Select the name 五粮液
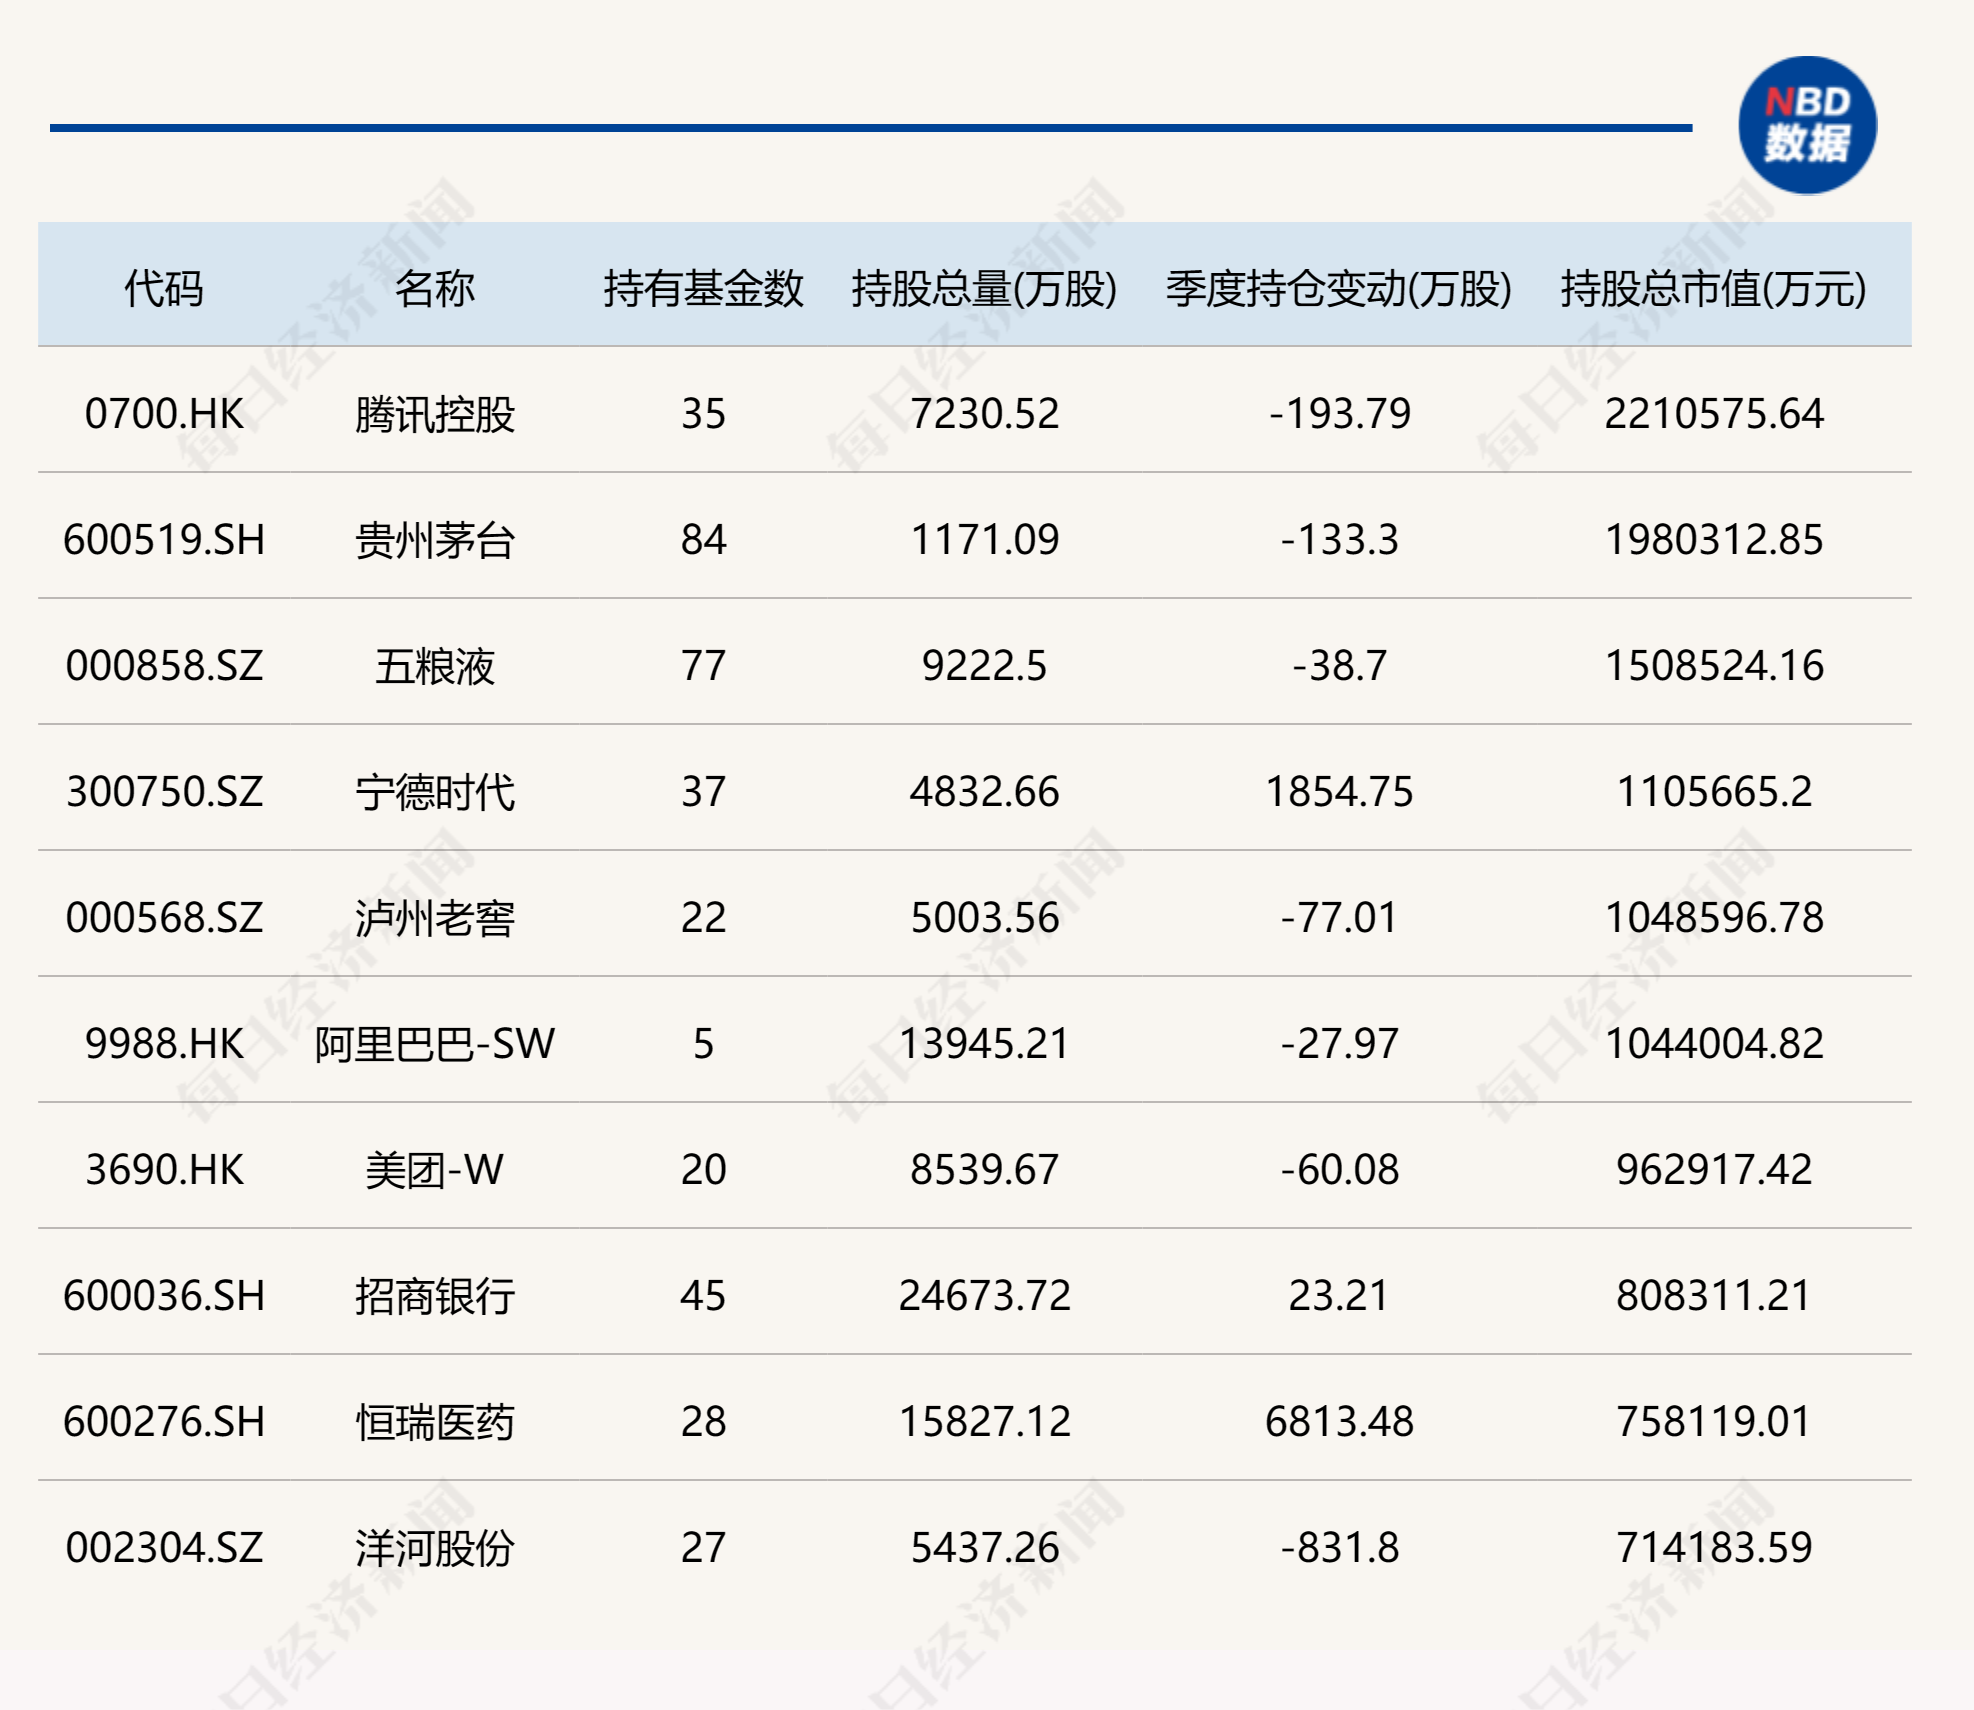Image resolution: width=1974 pixels, height=1710 pixels. (434, 667)
